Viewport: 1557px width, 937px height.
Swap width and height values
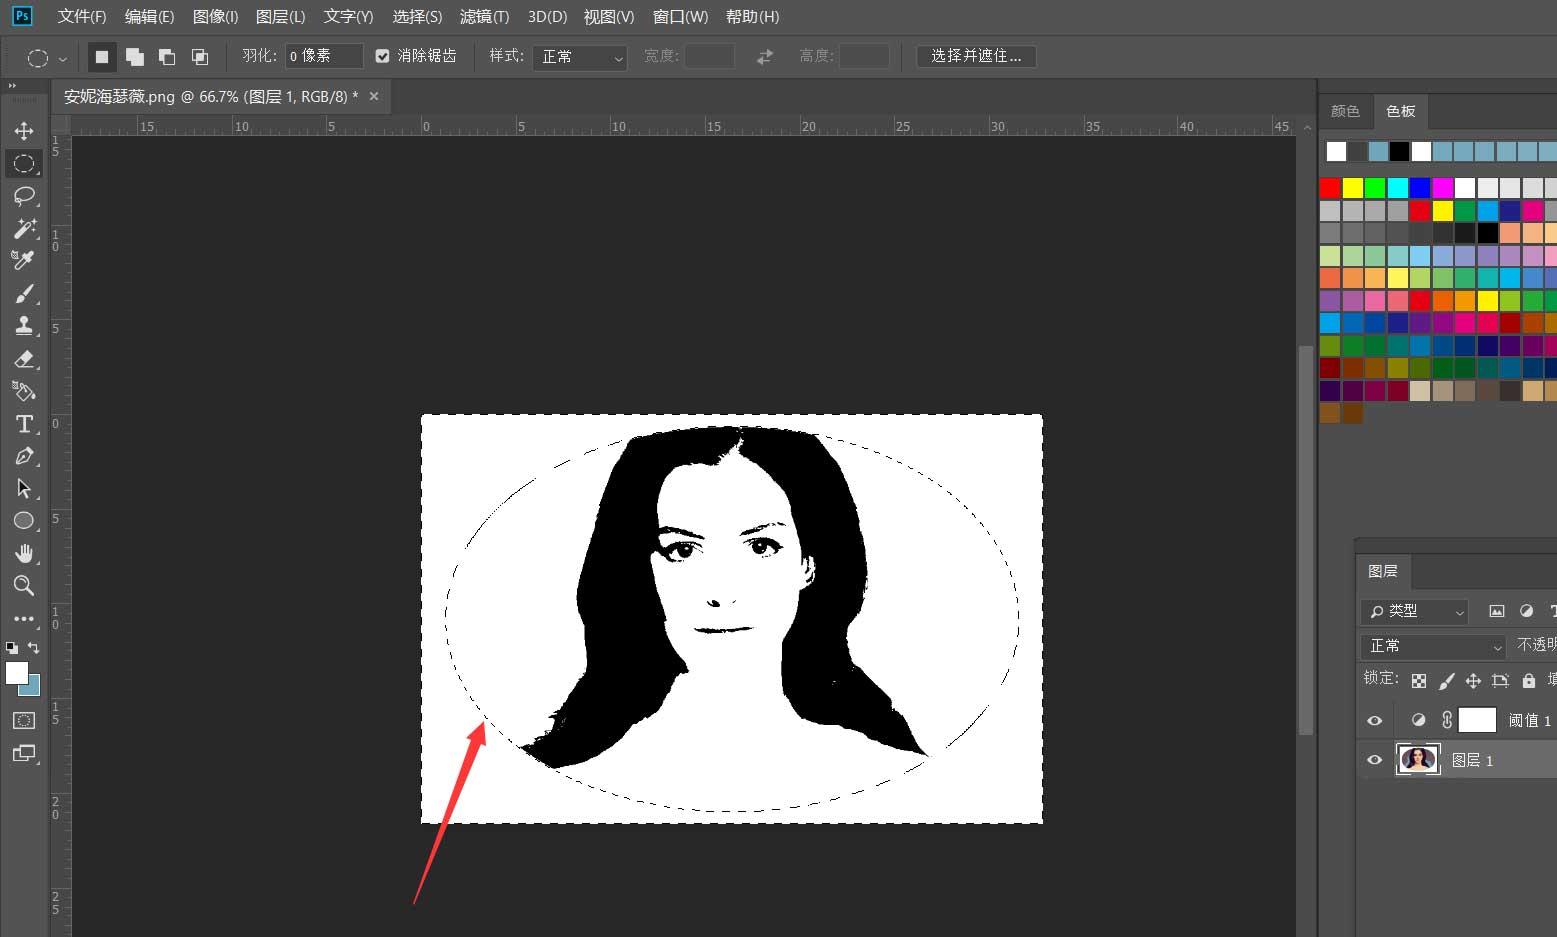(x=765, y=57)
